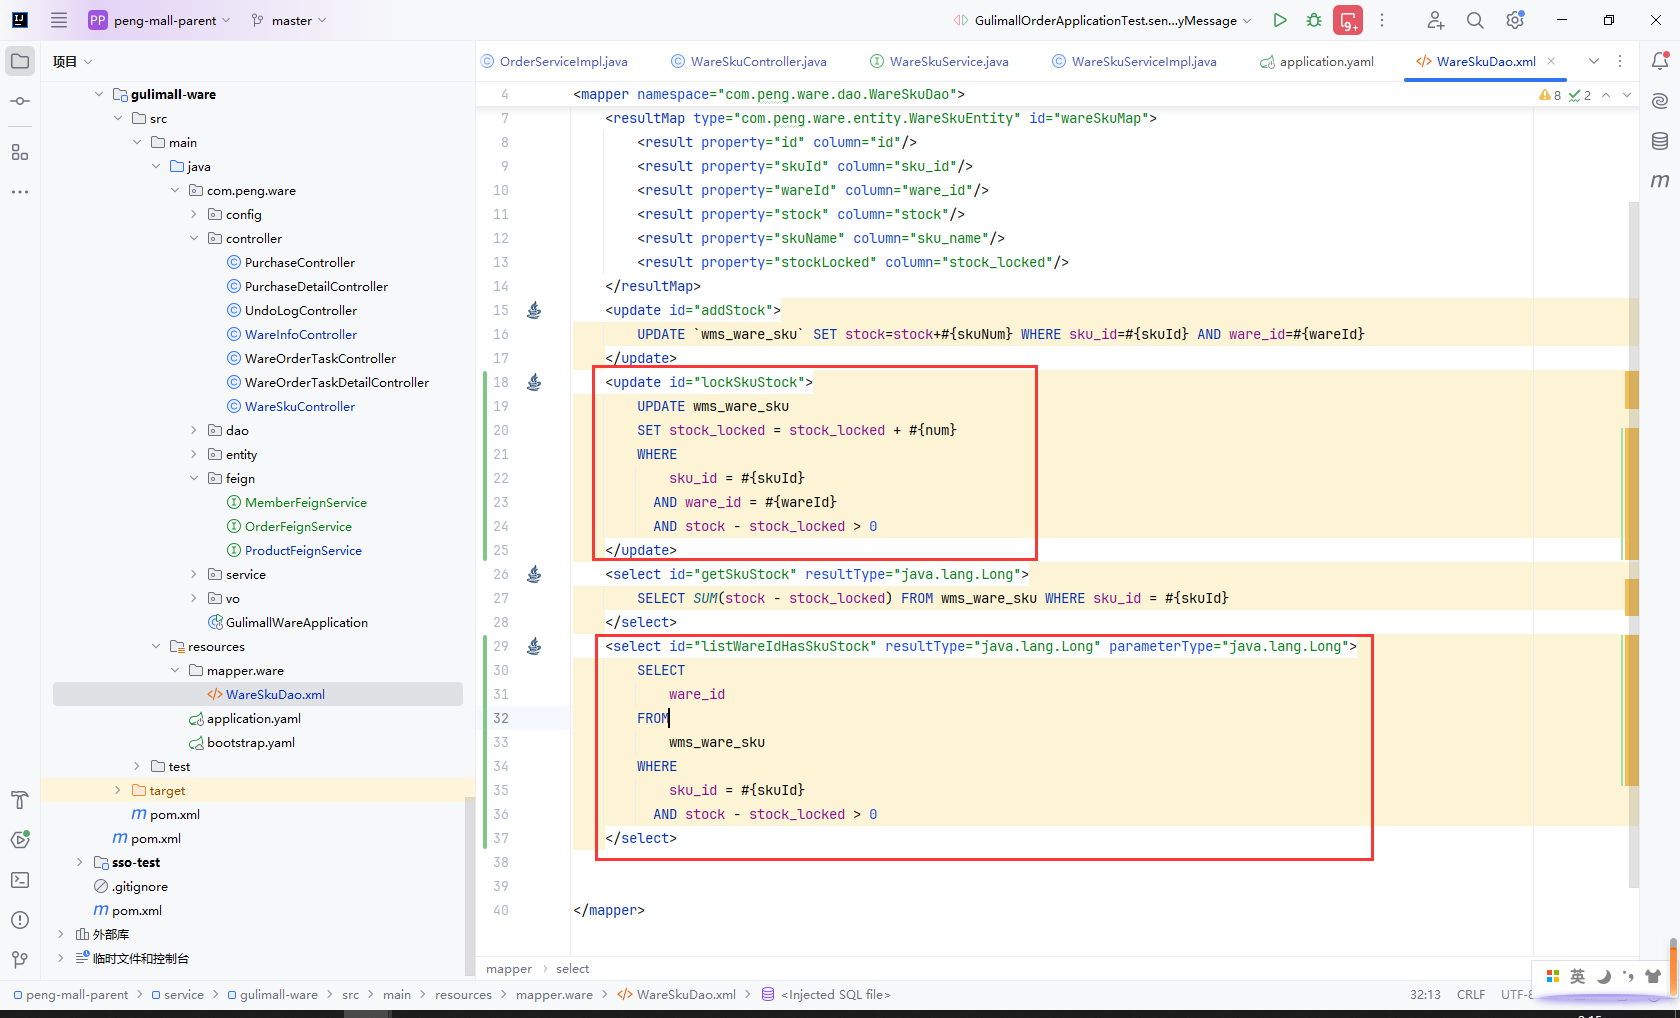Image resolution: width=1680 pixels, height=1018 pixels.
Task: Click select element in editor breadcrumbs
Action: click(572, 968)
